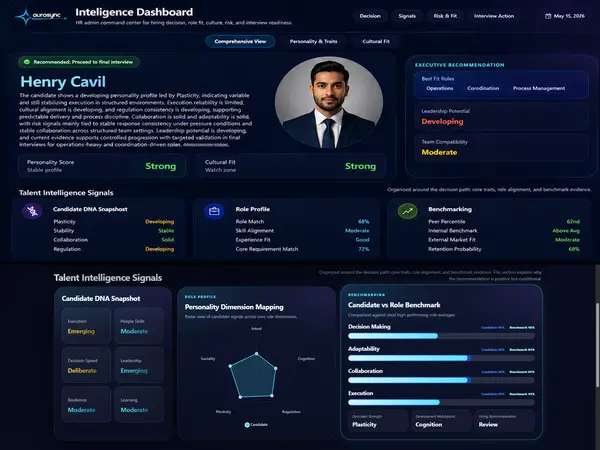Switch to the Cultural Fit tab
The width and height of the screenshot is (600, 450).
click(x=376, y=41)
